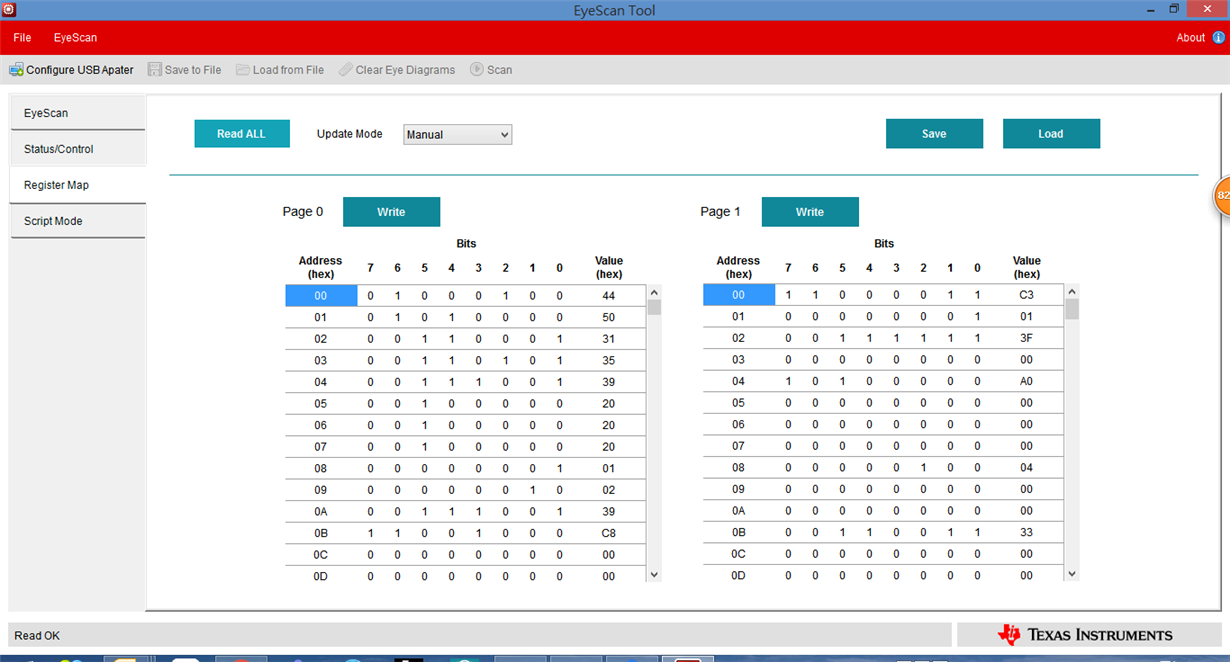Switch to the Script Mode tab
Image resolution: width=1230 pixels, height=662 pixels.
pos(77,221)
